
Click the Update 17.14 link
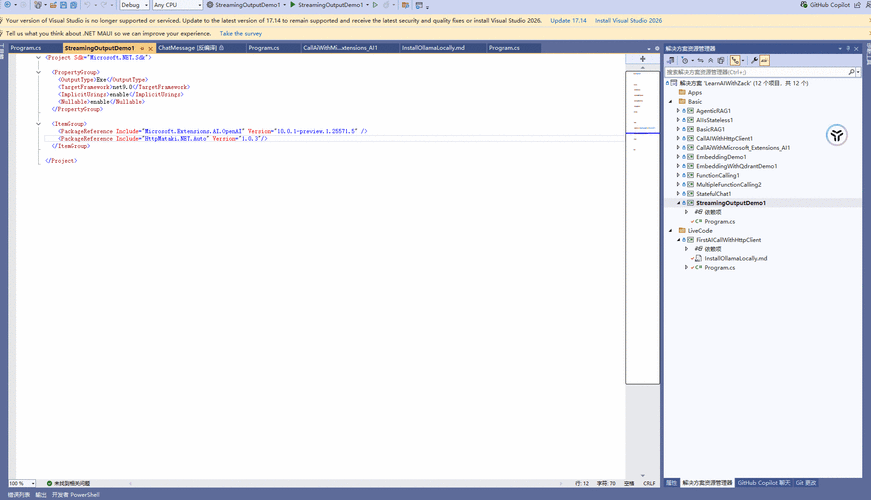(x=568, y=21)
